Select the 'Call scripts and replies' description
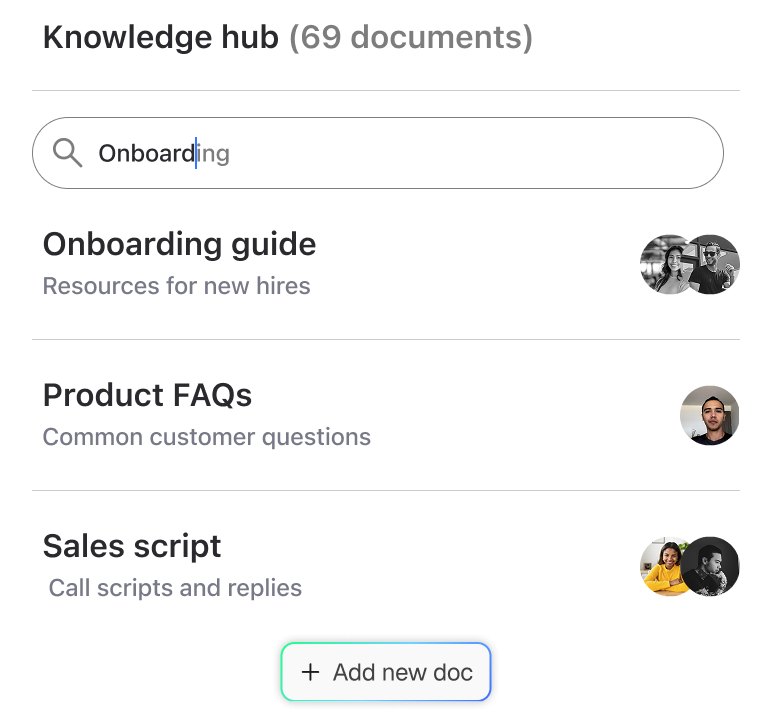772x712 pixels. [x=175, y=588]
